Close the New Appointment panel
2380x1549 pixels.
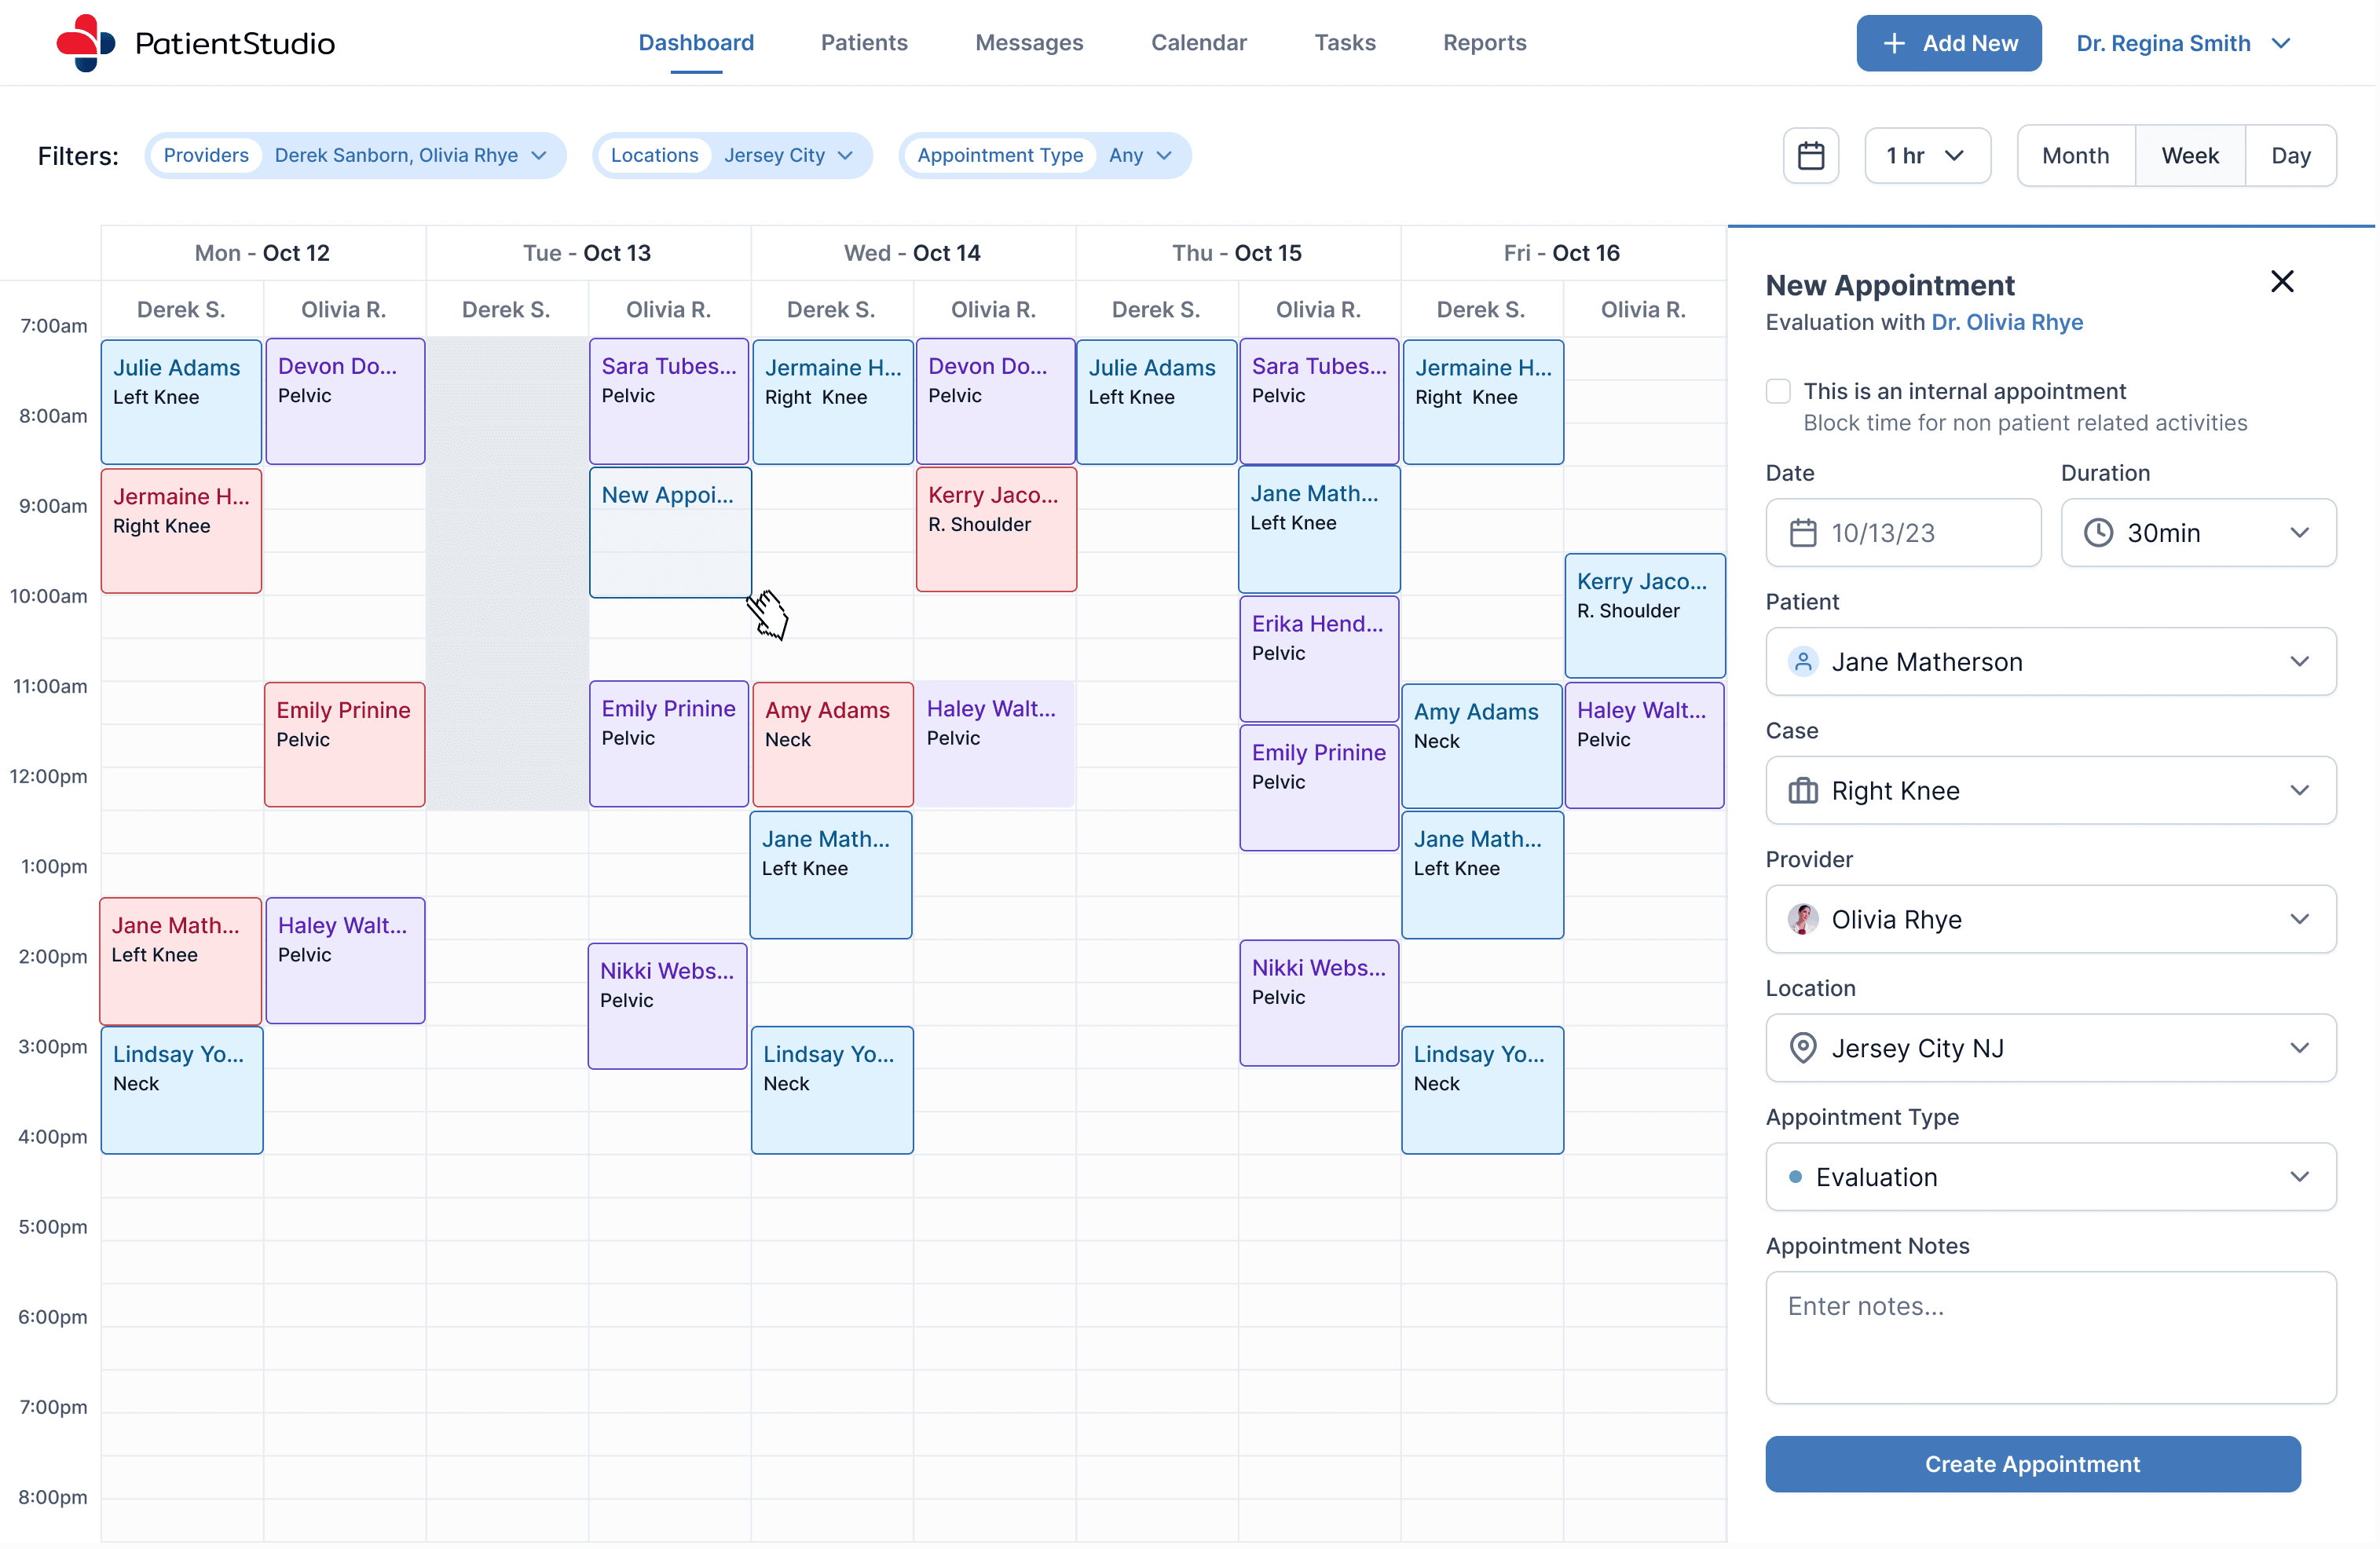(2282, 282)
